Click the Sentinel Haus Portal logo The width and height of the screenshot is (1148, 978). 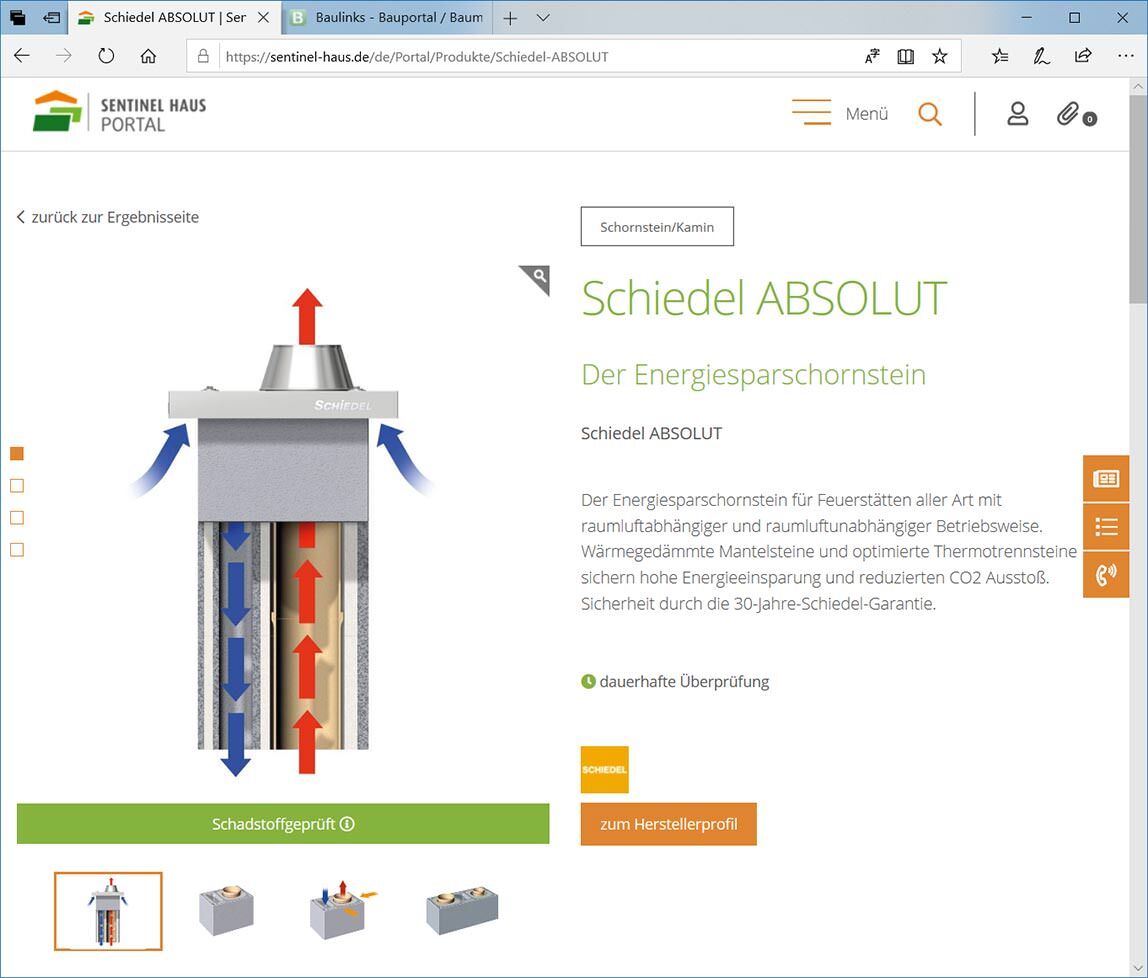click(x=120, y=112)
